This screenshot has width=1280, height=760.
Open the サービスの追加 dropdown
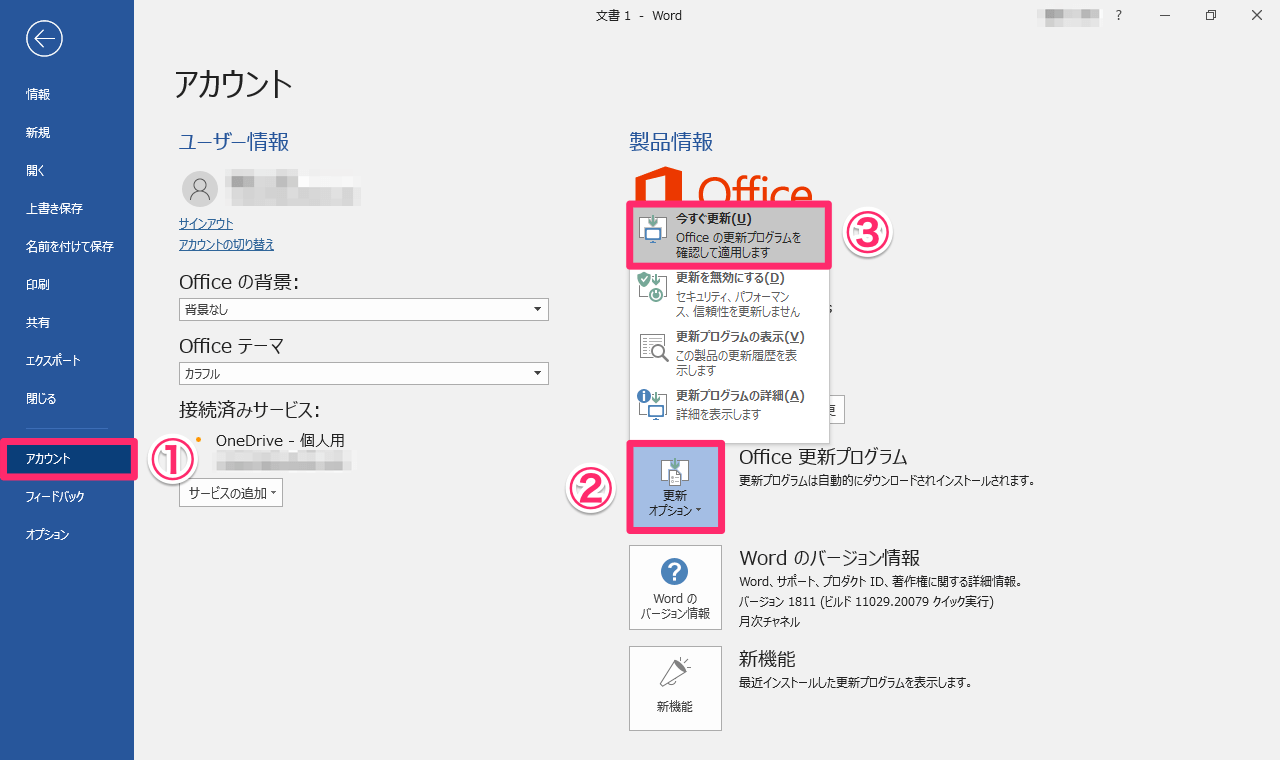[231, 493]
